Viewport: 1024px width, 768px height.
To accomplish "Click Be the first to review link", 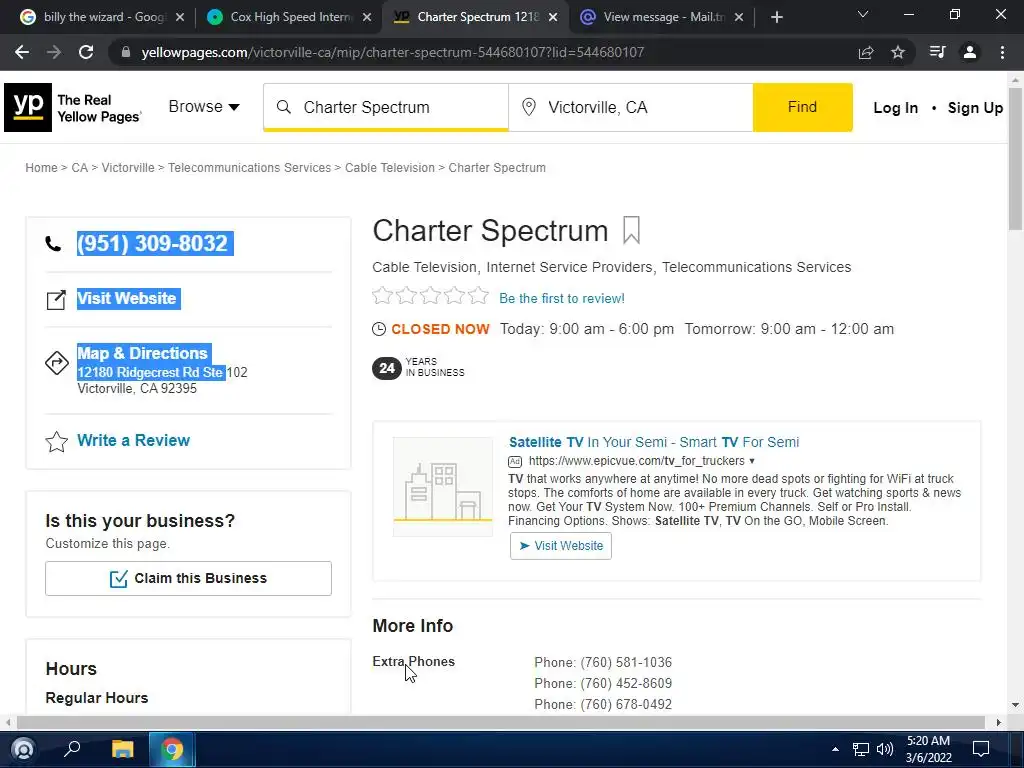I will pyautogui.click(x=562, y=298).
